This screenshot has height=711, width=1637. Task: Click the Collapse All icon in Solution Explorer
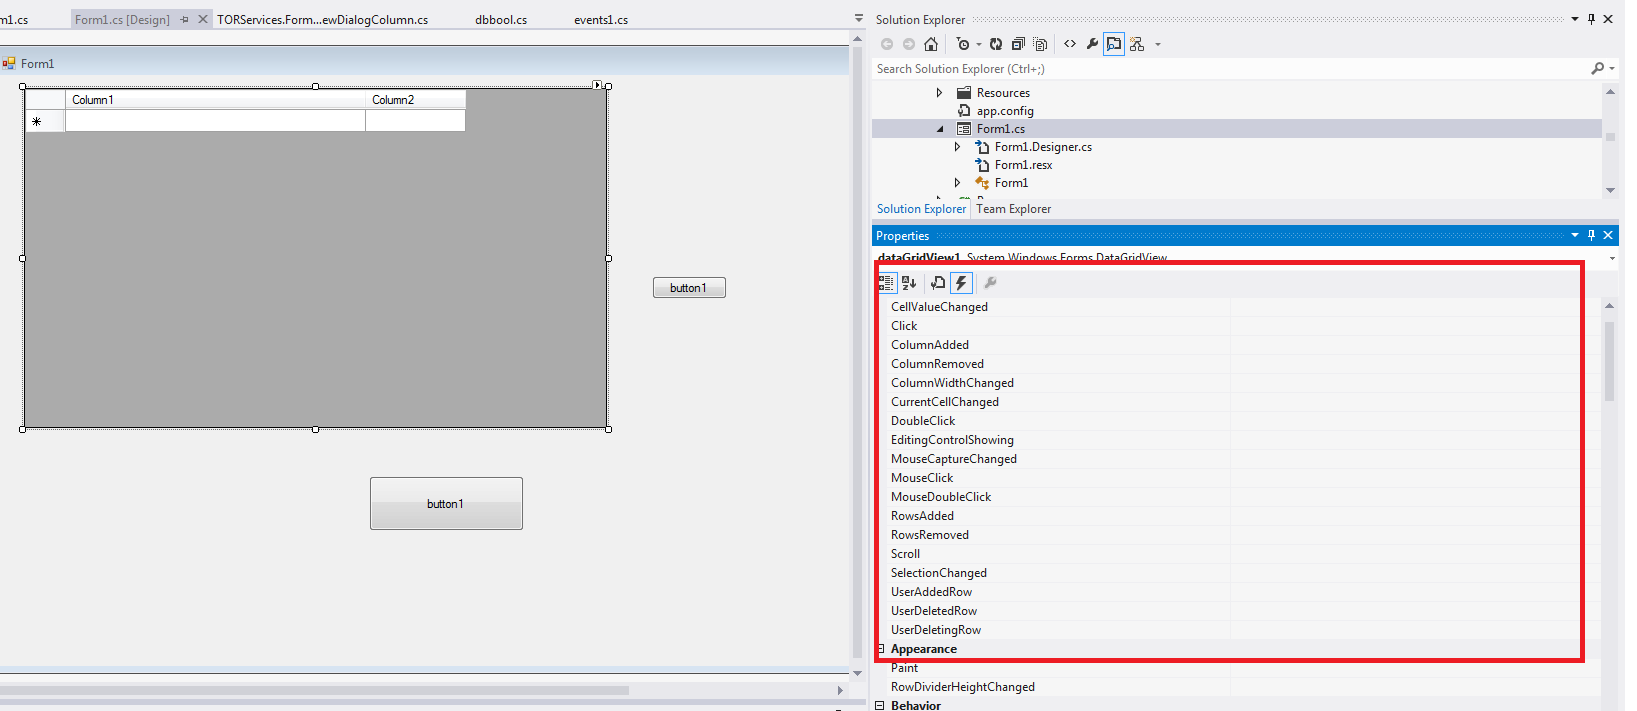tap(1018, 44)
